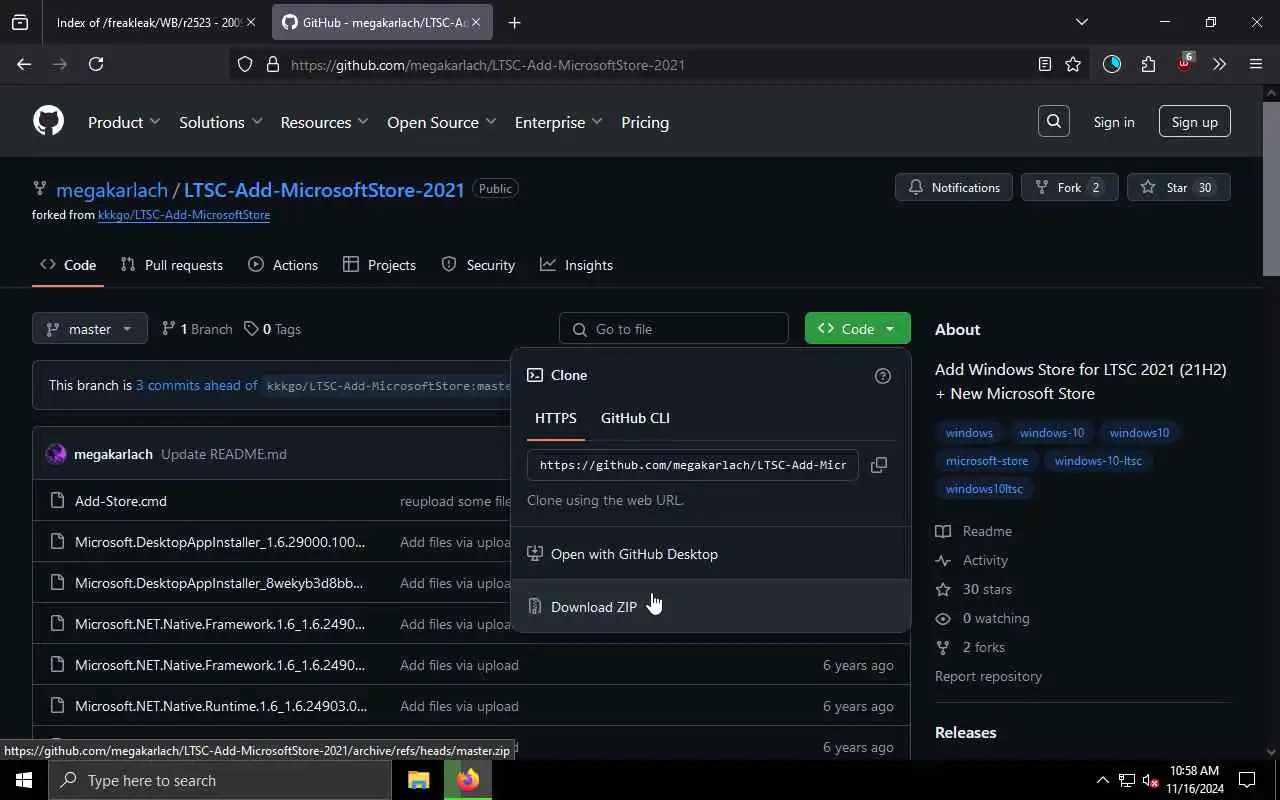Image resolution: width=1280 pixels, height=800 pixels.
Task: Choose Open with GitHub Desktop
Action: coord(710,554)
